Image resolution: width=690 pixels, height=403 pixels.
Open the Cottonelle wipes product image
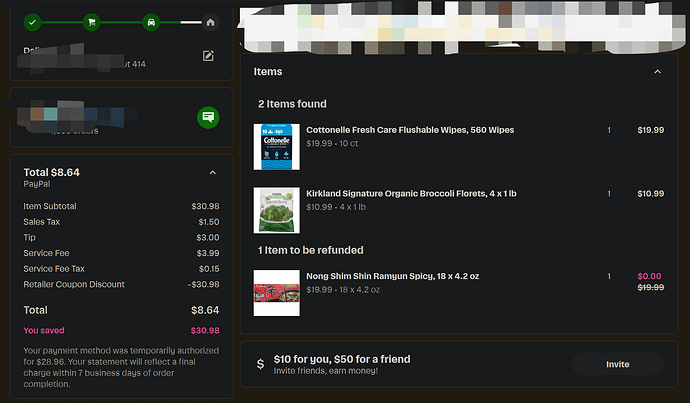276,147
